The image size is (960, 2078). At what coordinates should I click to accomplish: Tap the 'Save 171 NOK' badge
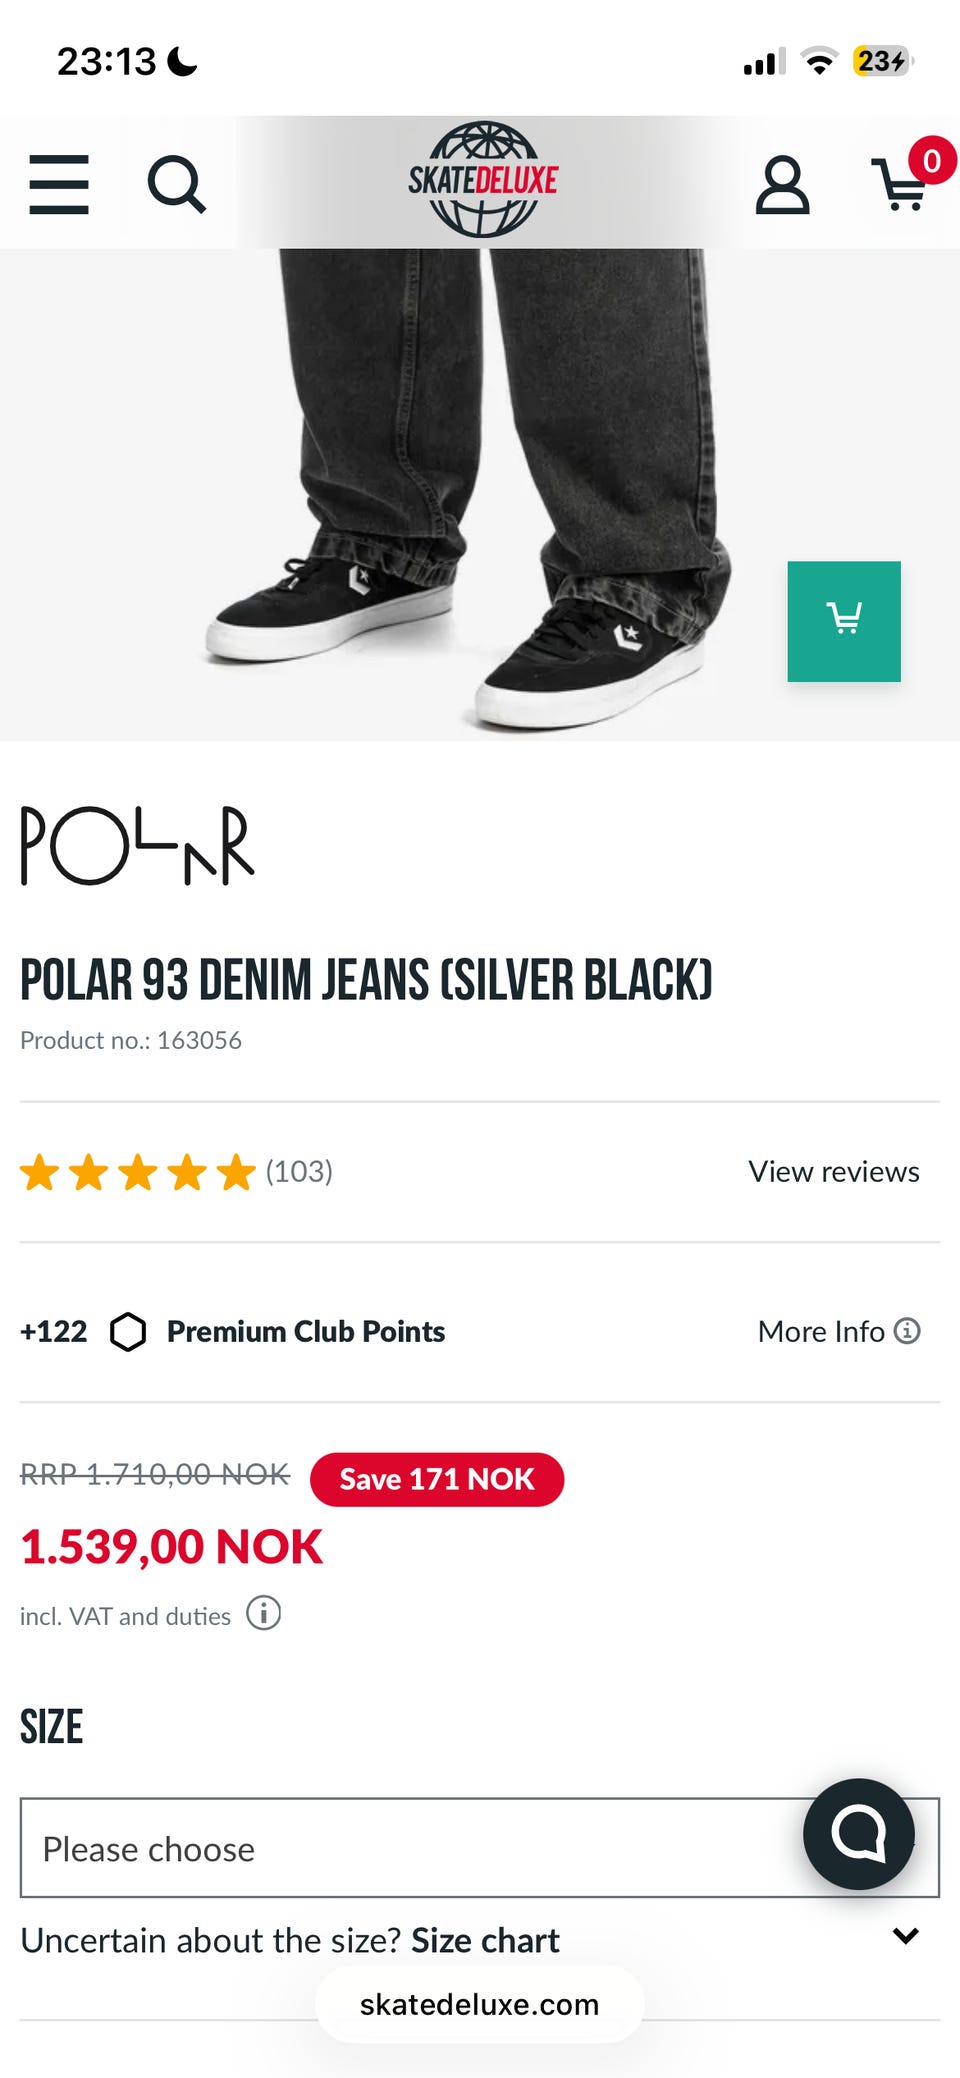click(x=437, y=1479)
